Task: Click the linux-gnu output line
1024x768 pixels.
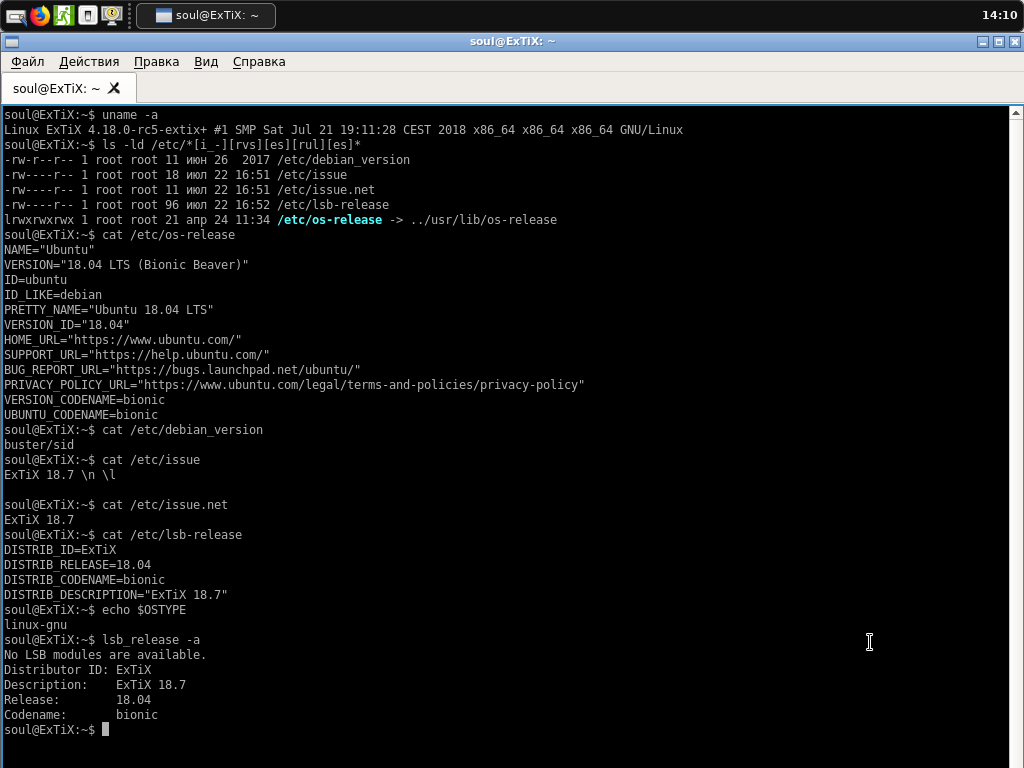Action: coord(35,626)
